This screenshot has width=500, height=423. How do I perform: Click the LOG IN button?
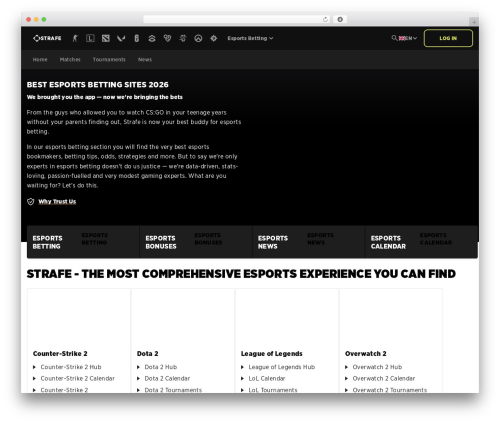point(448,38)
